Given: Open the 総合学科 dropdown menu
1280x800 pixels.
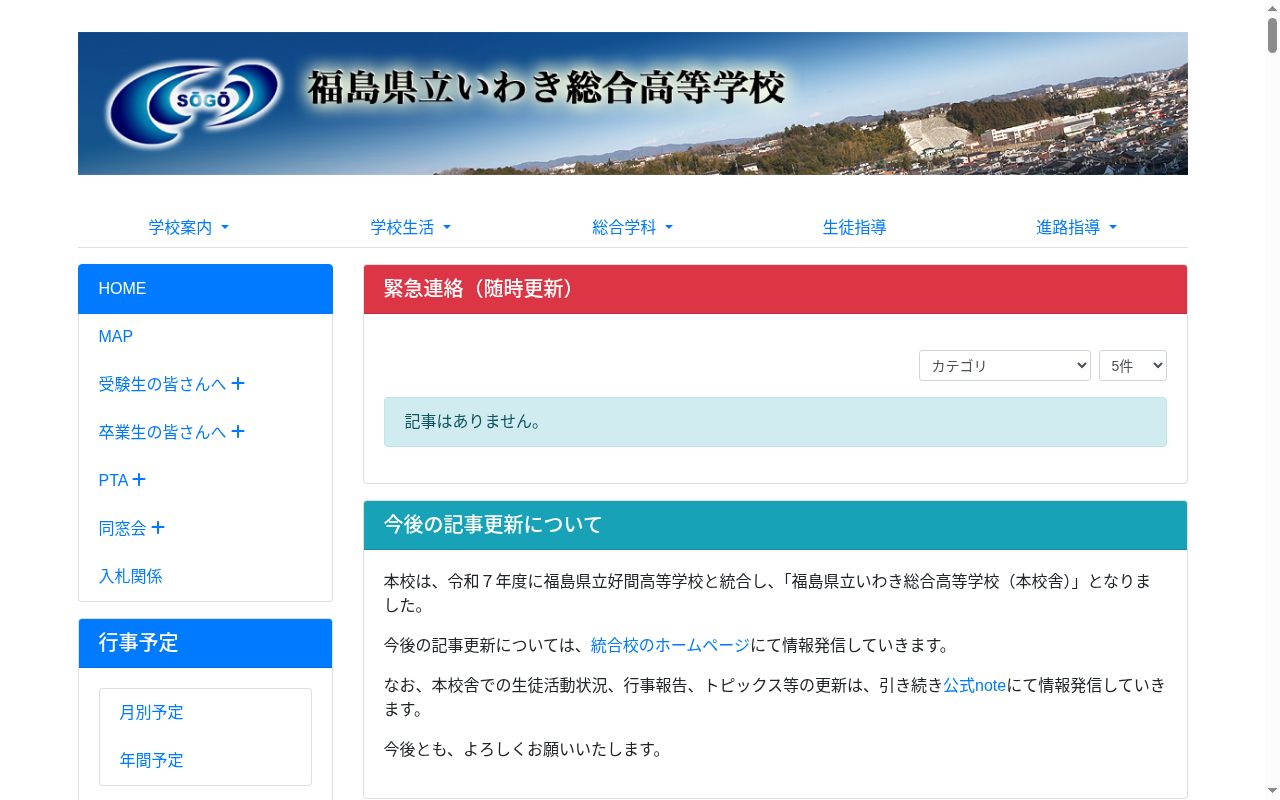Looking at the screenshot, I should 633,228.
